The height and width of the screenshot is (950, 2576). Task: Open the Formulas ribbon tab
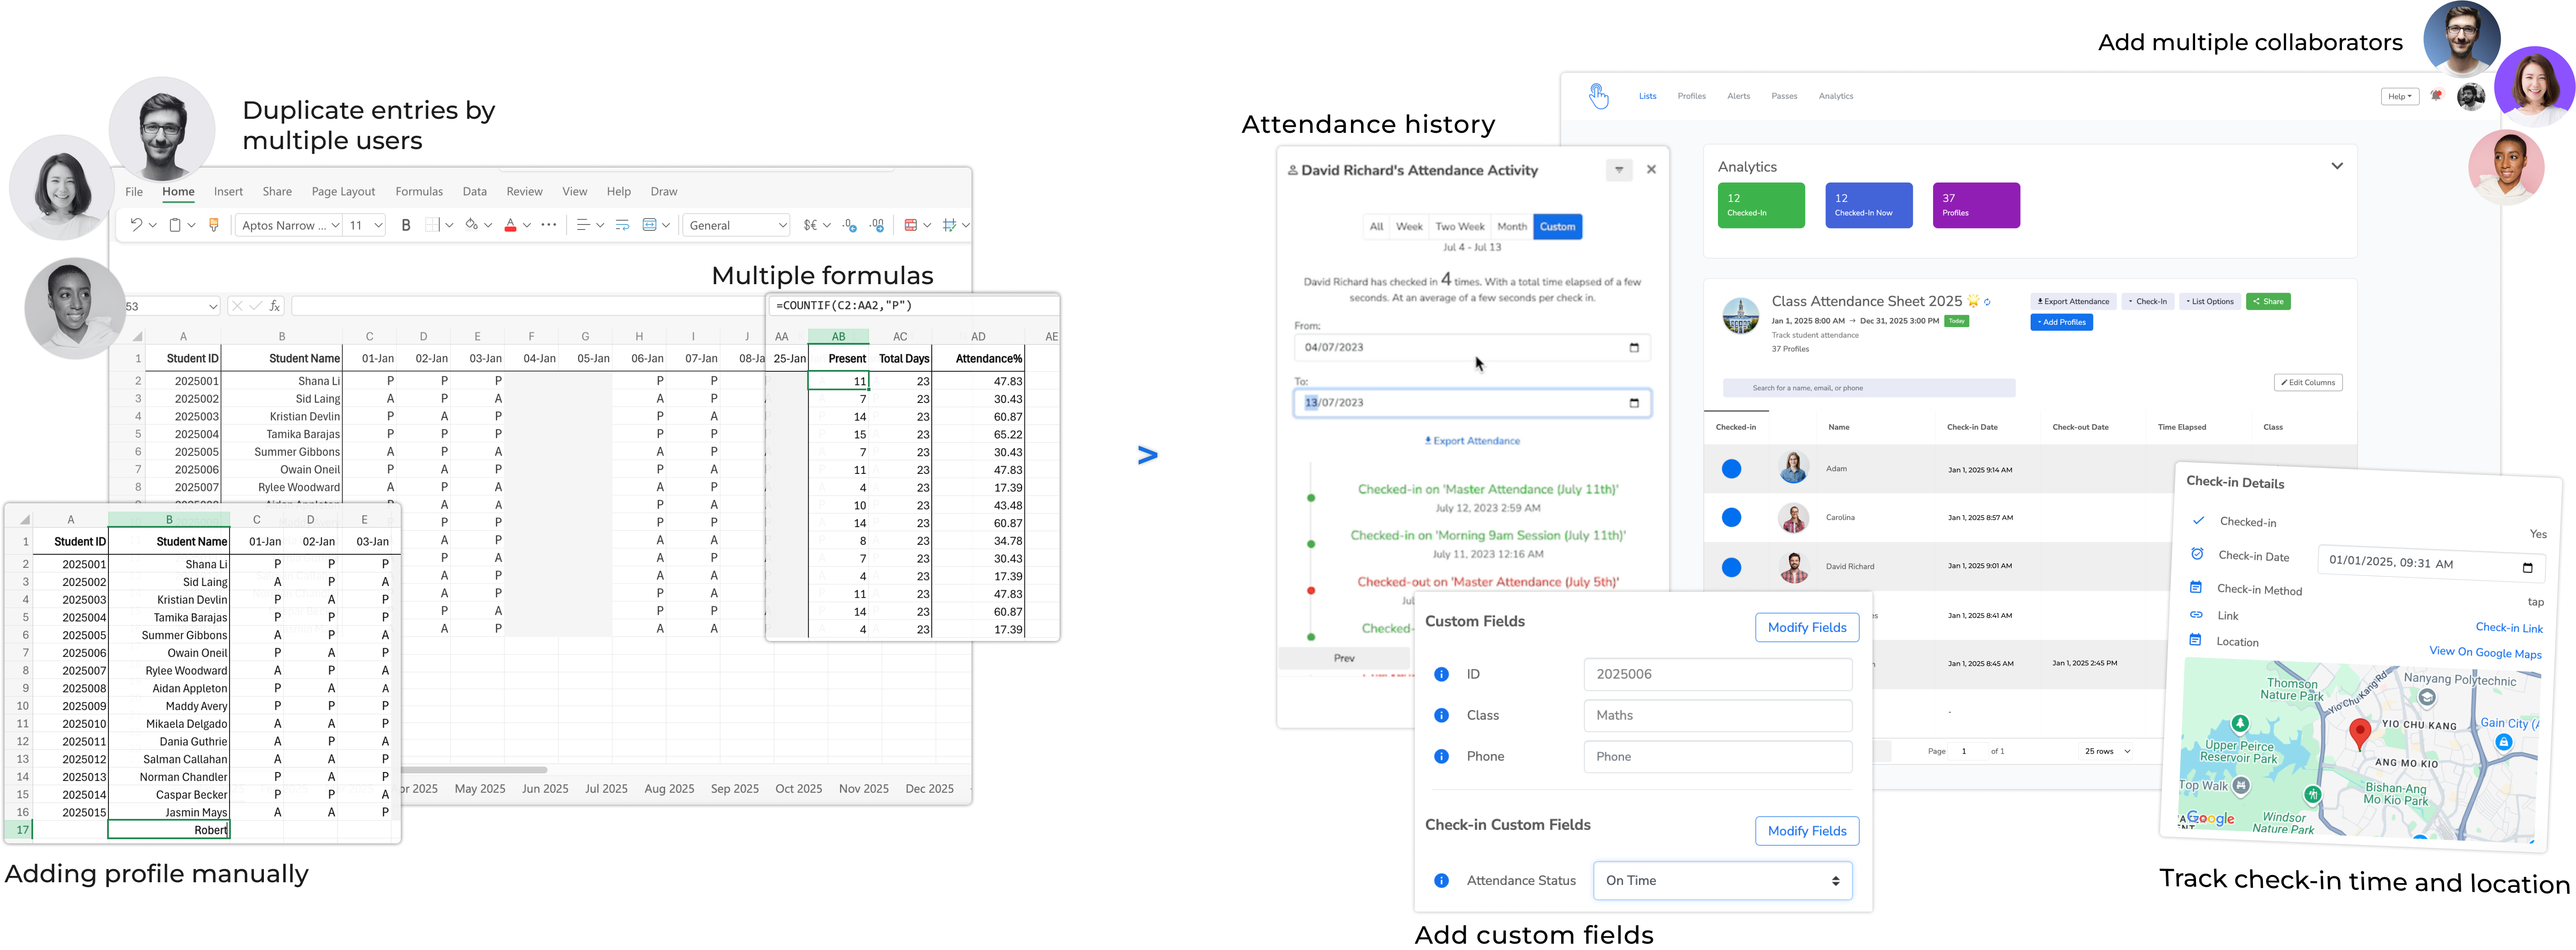pos(419,191)
